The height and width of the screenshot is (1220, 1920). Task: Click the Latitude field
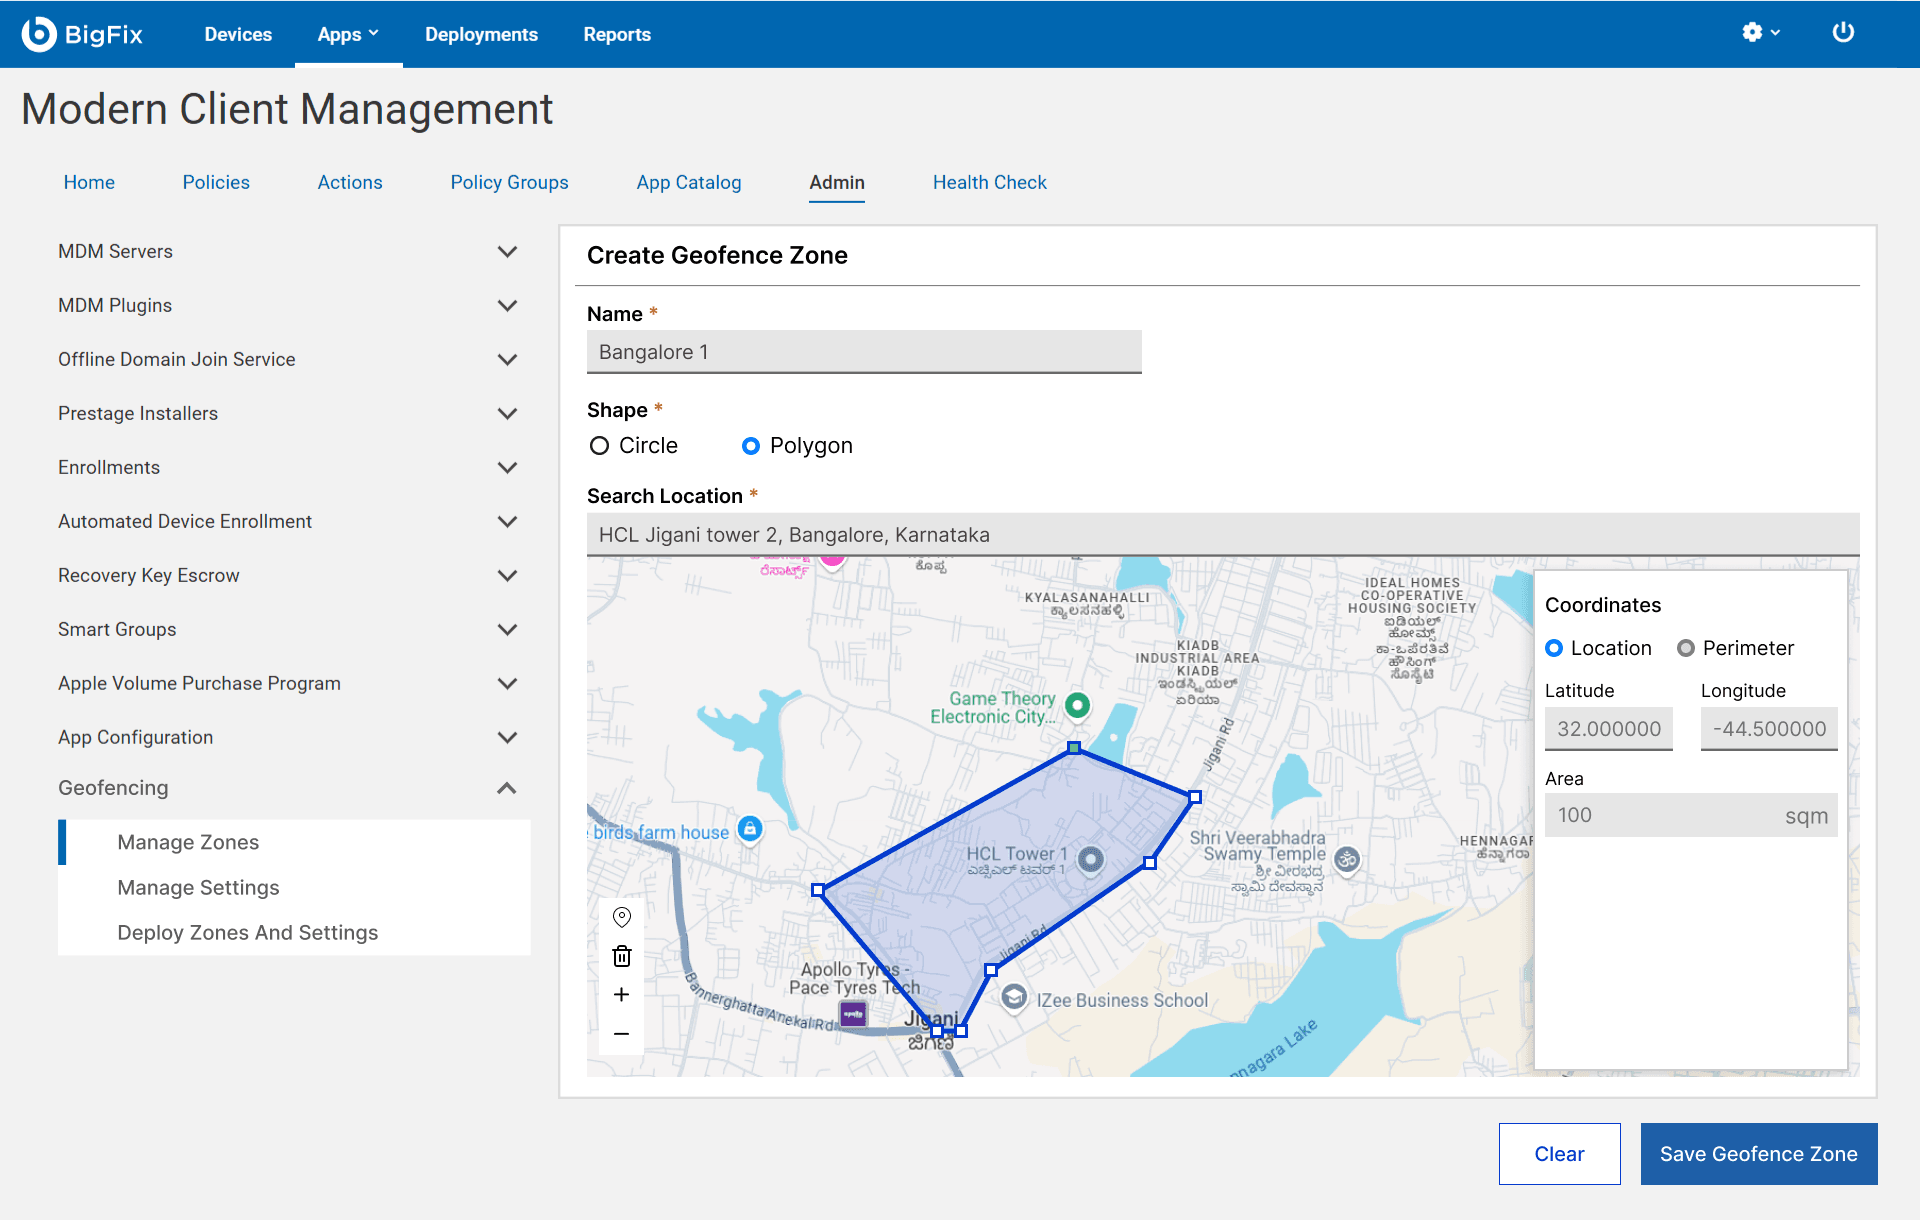click(x=1609, y=729)
